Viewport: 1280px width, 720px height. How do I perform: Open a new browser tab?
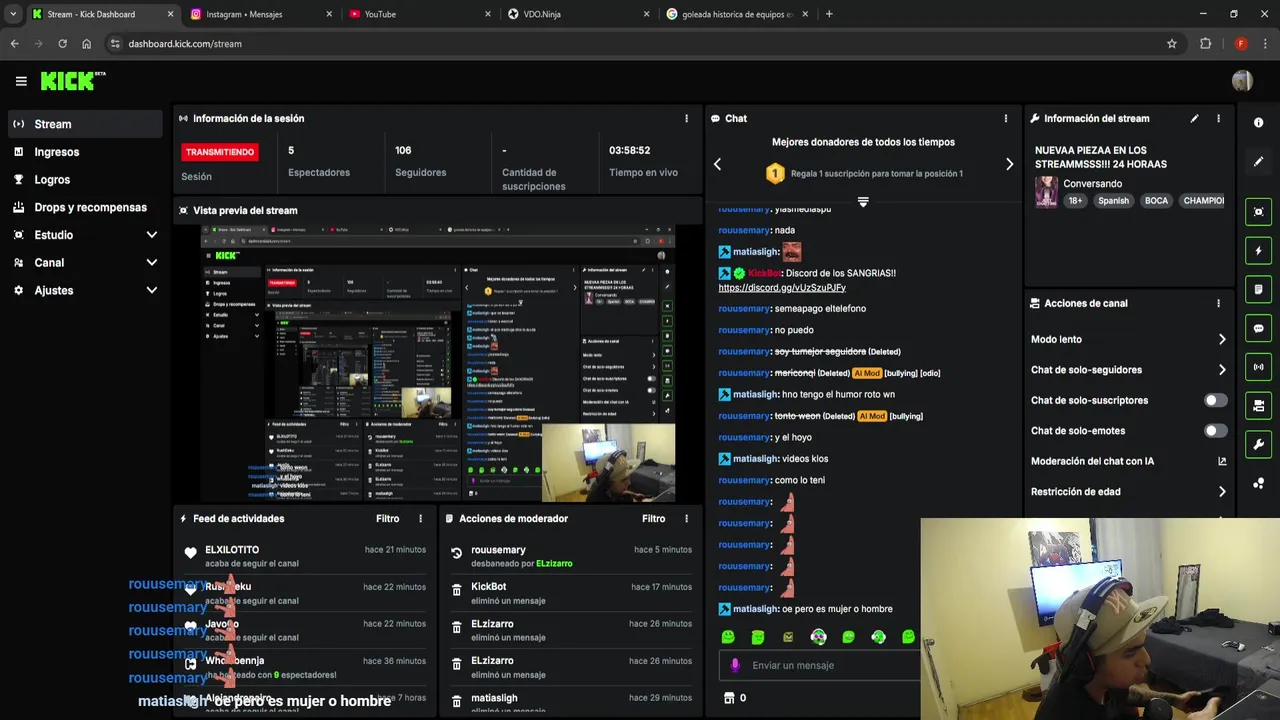click(x=829, y=14)
